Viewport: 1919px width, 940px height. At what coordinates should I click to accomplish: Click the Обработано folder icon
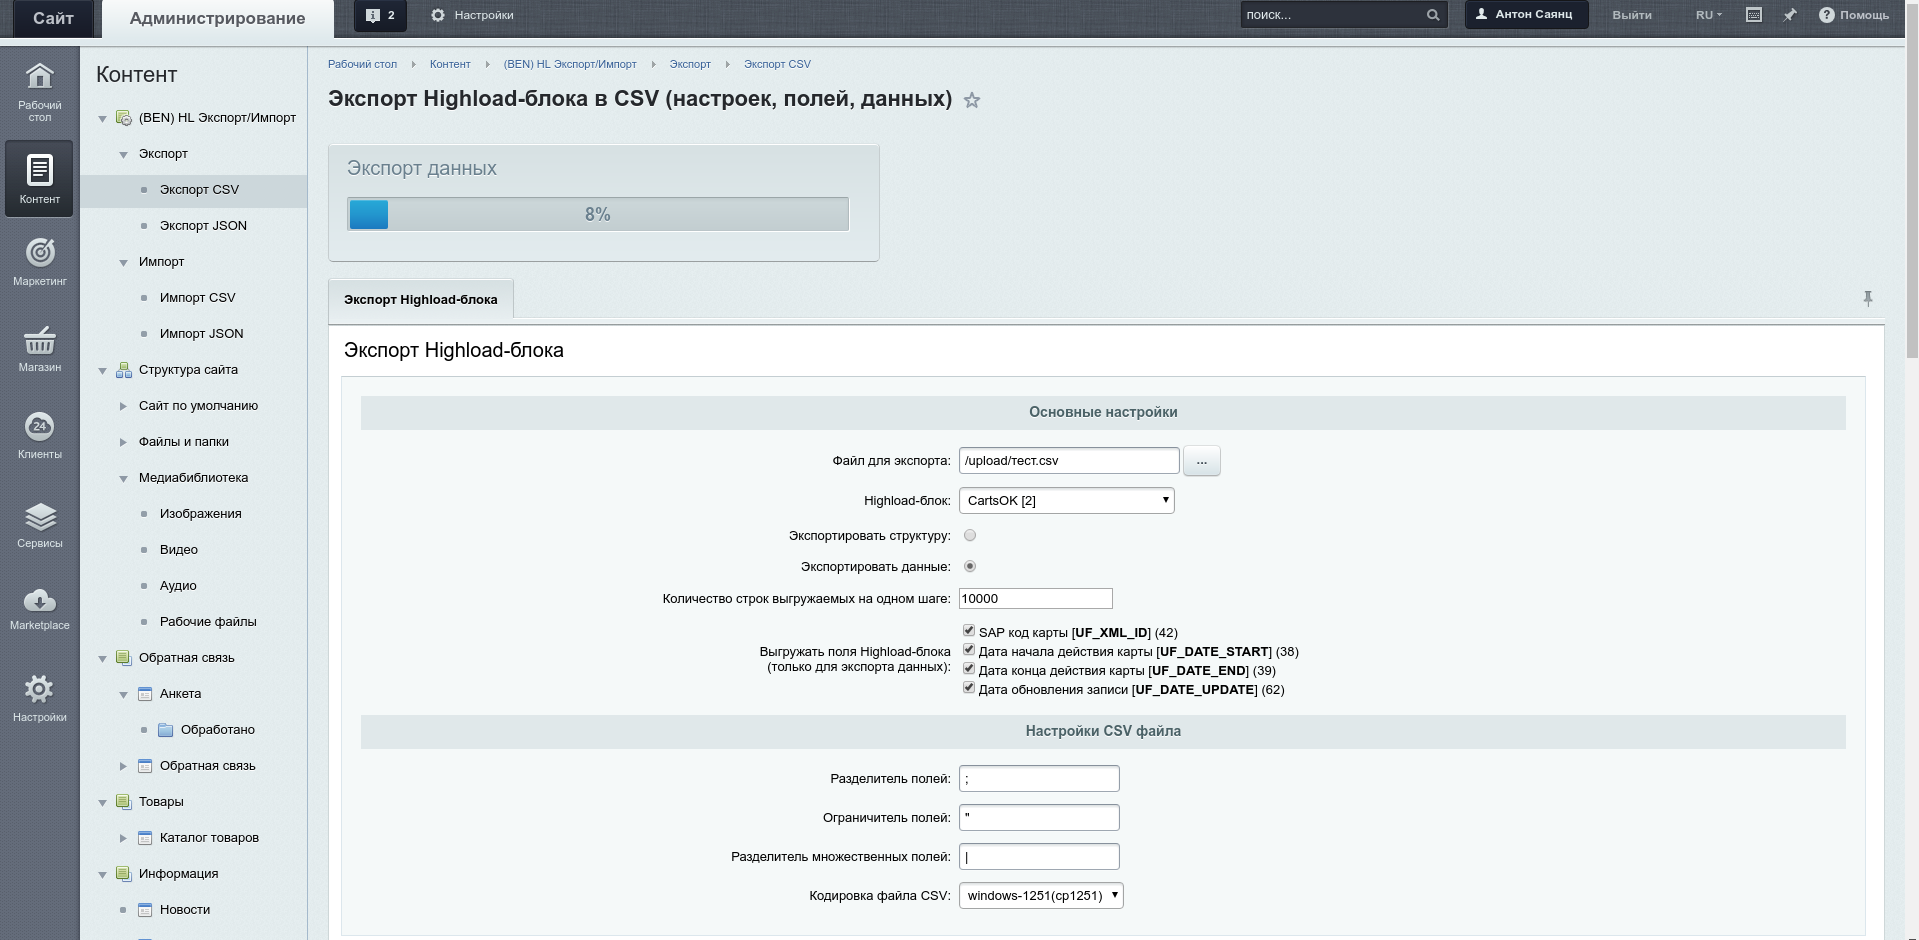[166, 730]
